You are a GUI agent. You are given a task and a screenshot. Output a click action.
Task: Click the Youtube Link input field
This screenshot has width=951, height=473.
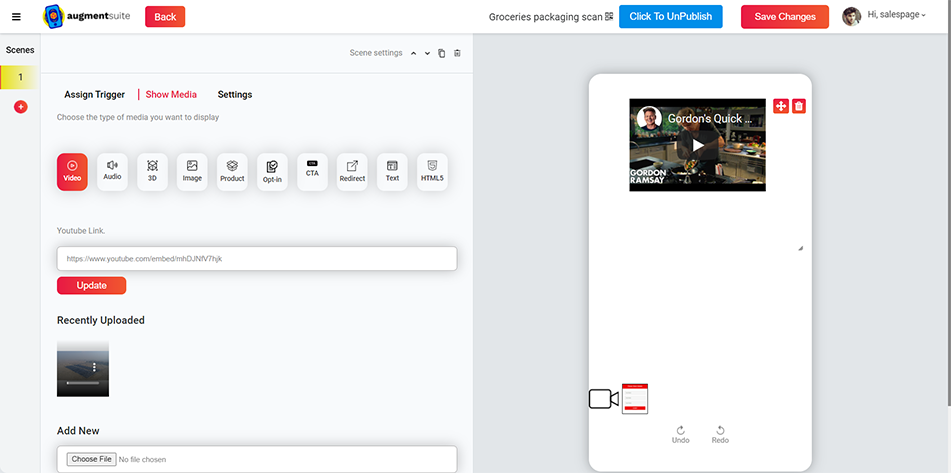(257, 258)
